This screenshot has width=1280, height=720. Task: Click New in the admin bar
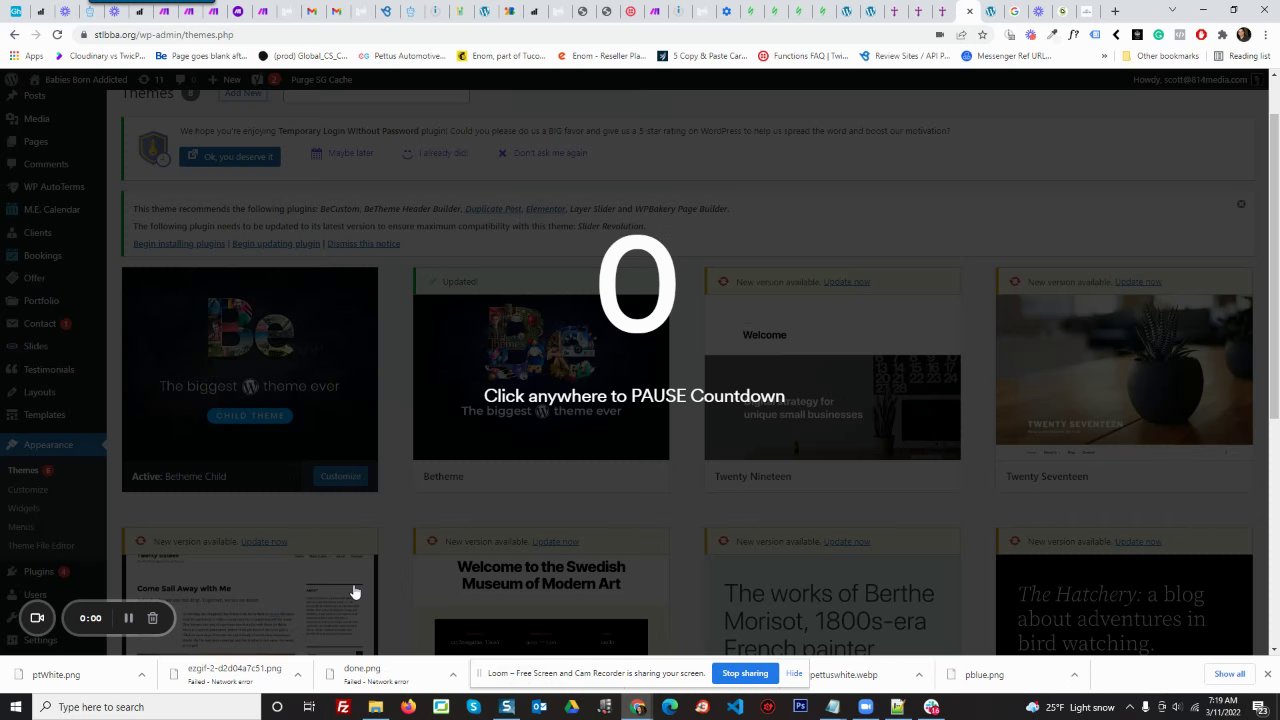coord(225,79)
